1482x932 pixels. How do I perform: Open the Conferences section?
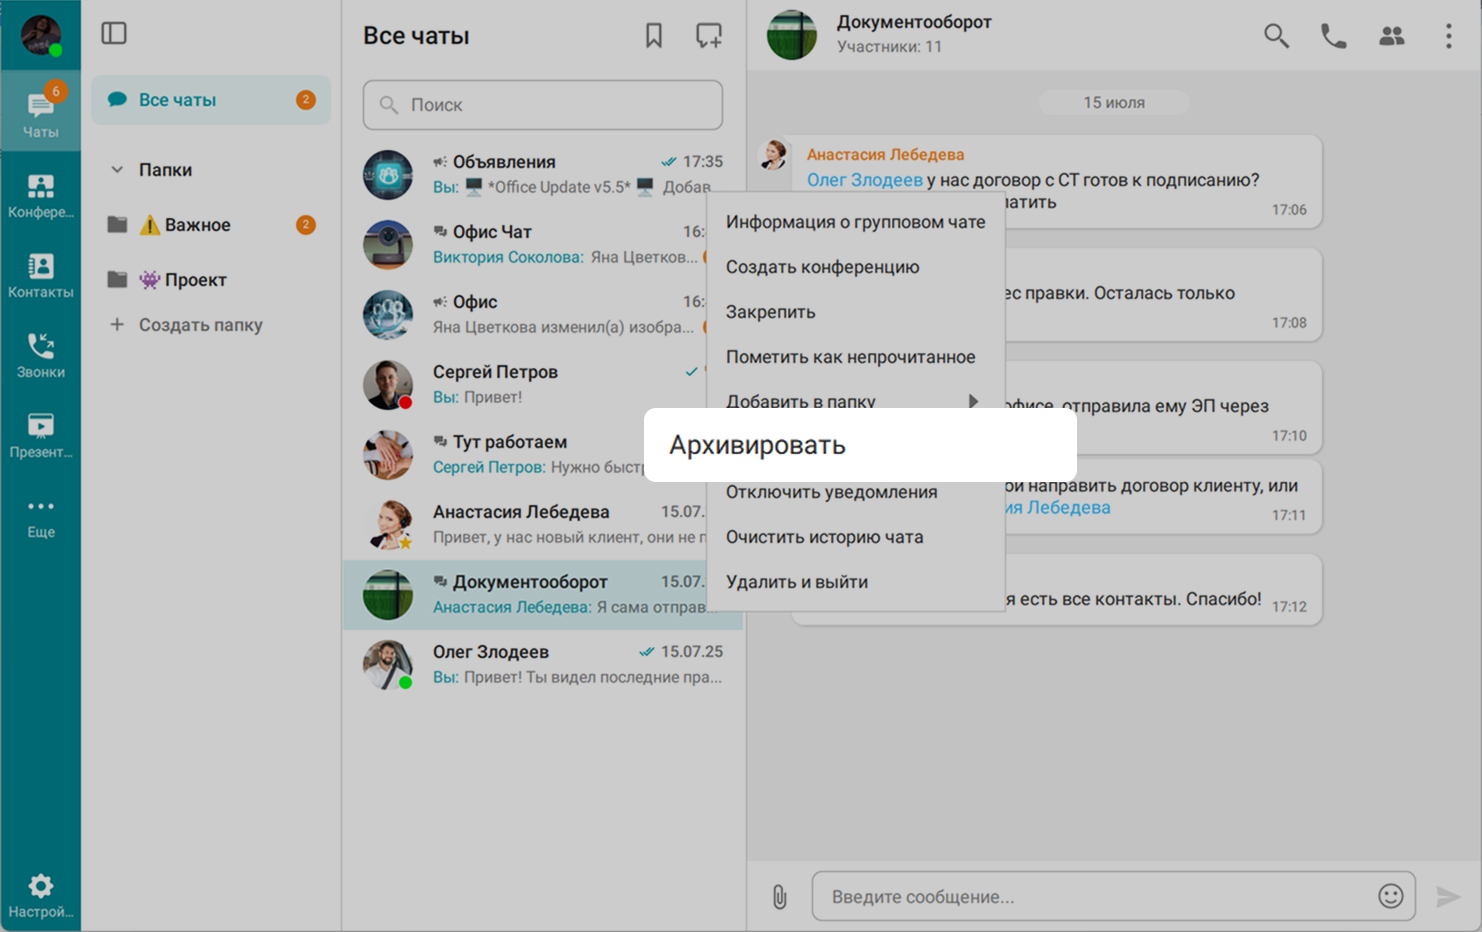[40, 195]
